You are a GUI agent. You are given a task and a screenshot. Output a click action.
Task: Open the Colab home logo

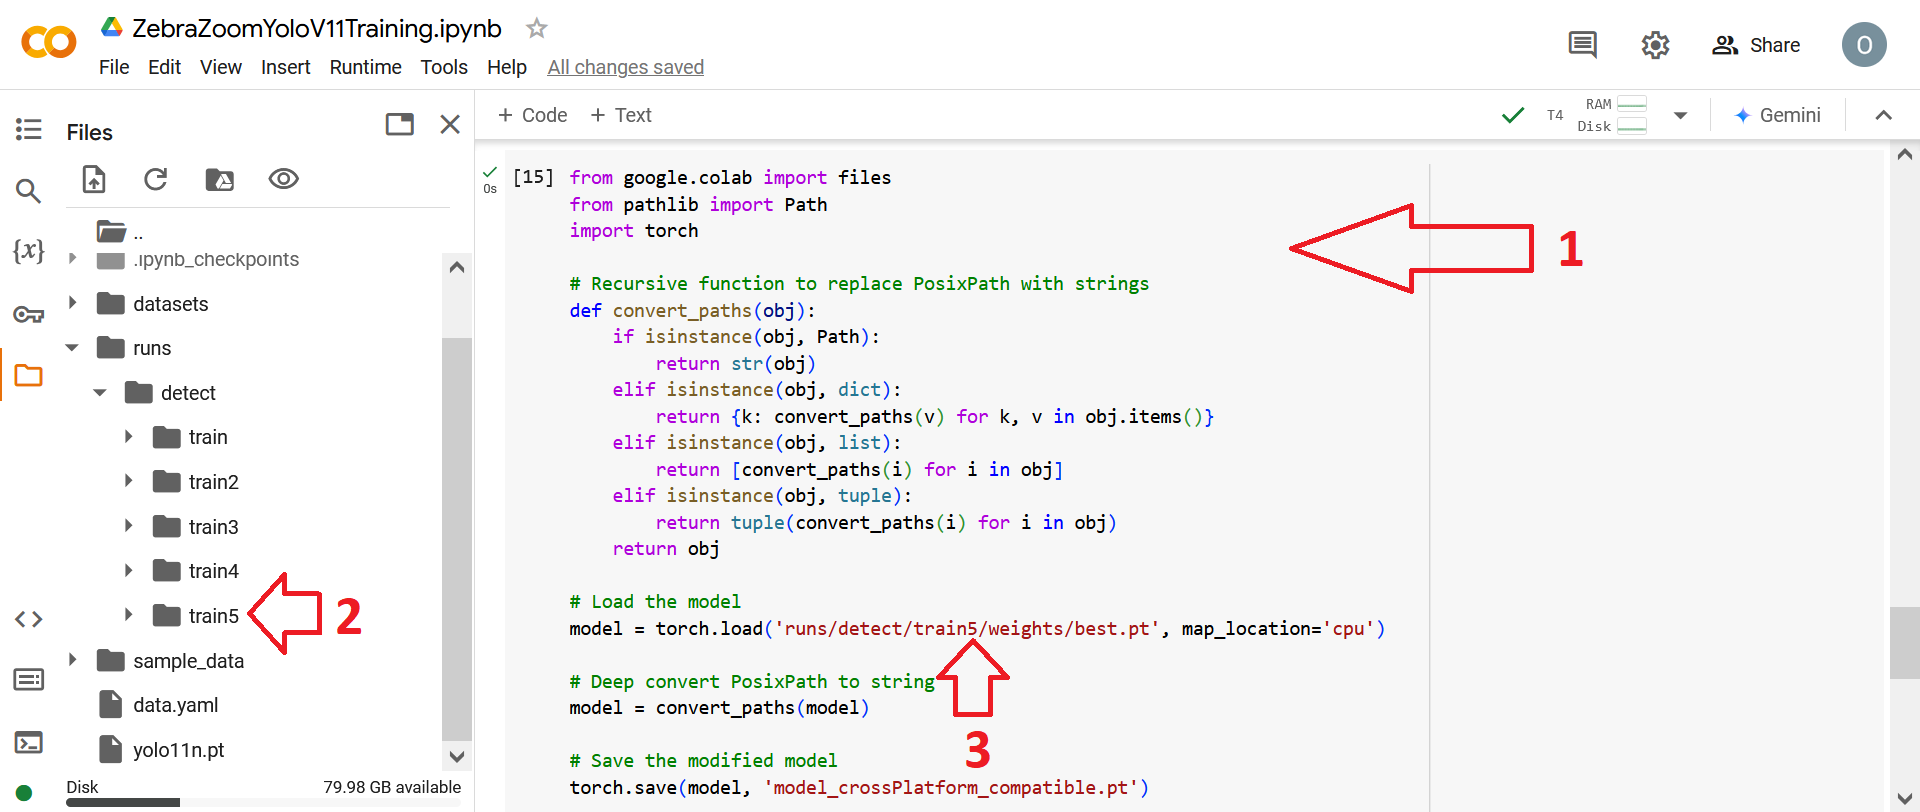tap(48, 43)
